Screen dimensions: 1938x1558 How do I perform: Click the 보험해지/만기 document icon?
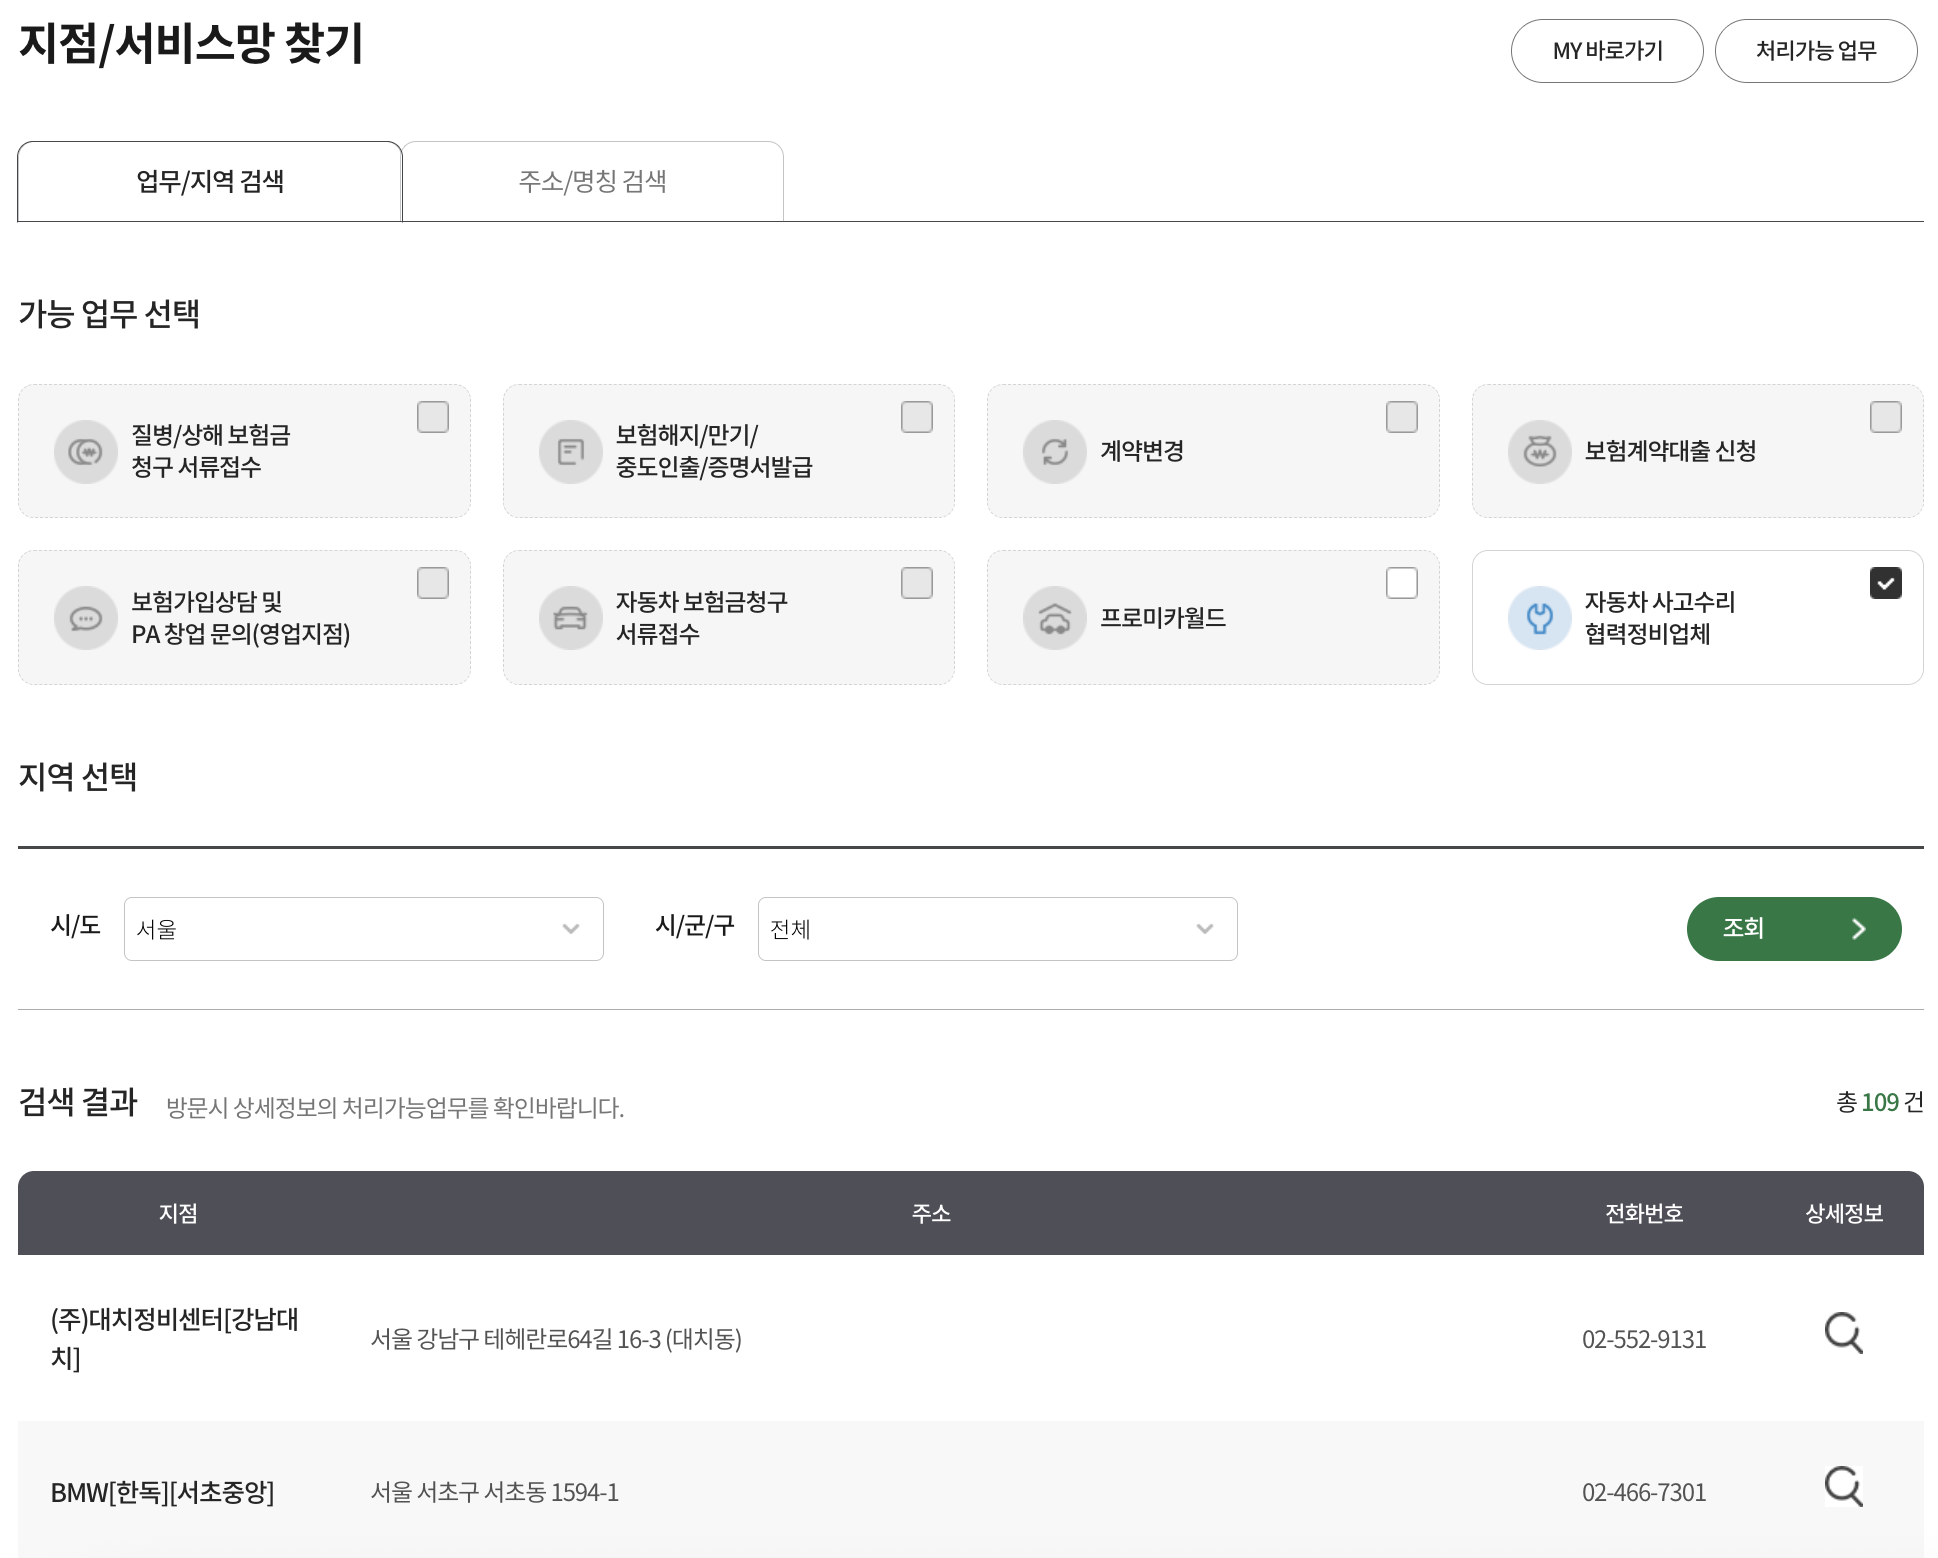(570, 452)
